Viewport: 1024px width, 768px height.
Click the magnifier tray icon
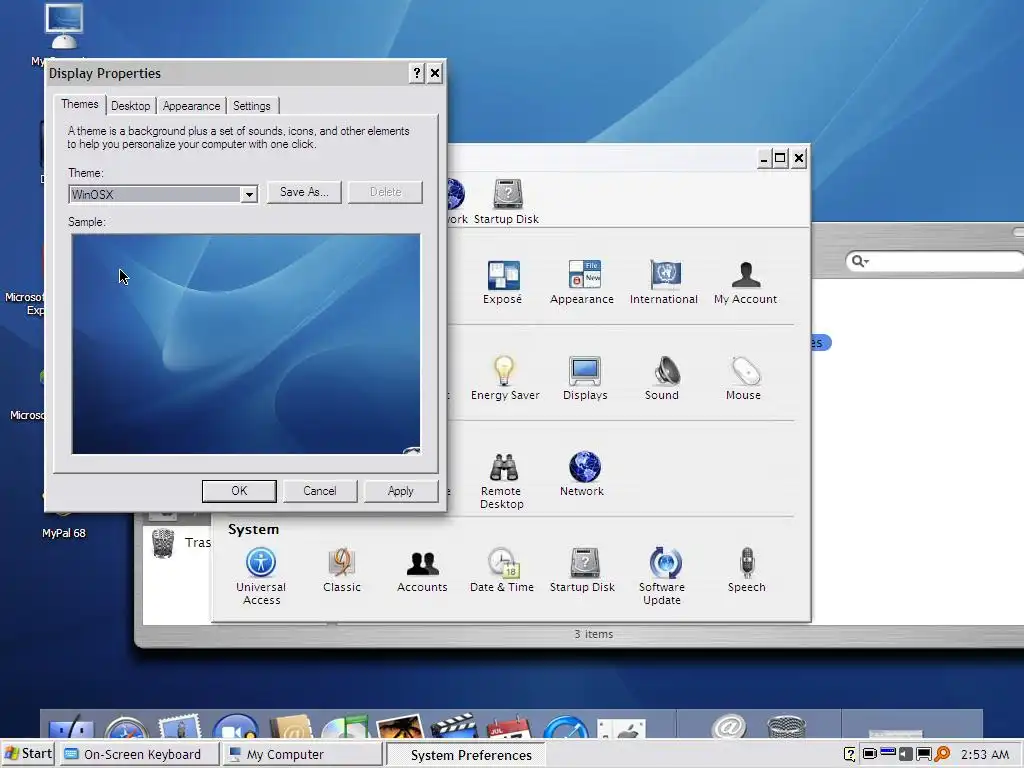click(942, 754)
